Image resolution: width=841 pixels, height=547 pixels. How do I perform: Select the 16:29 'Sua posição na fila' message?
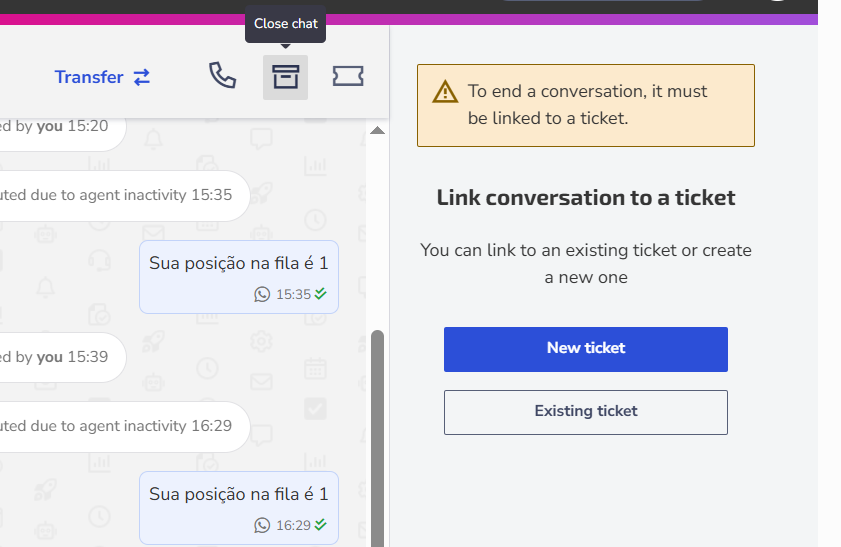coord(239,508)
